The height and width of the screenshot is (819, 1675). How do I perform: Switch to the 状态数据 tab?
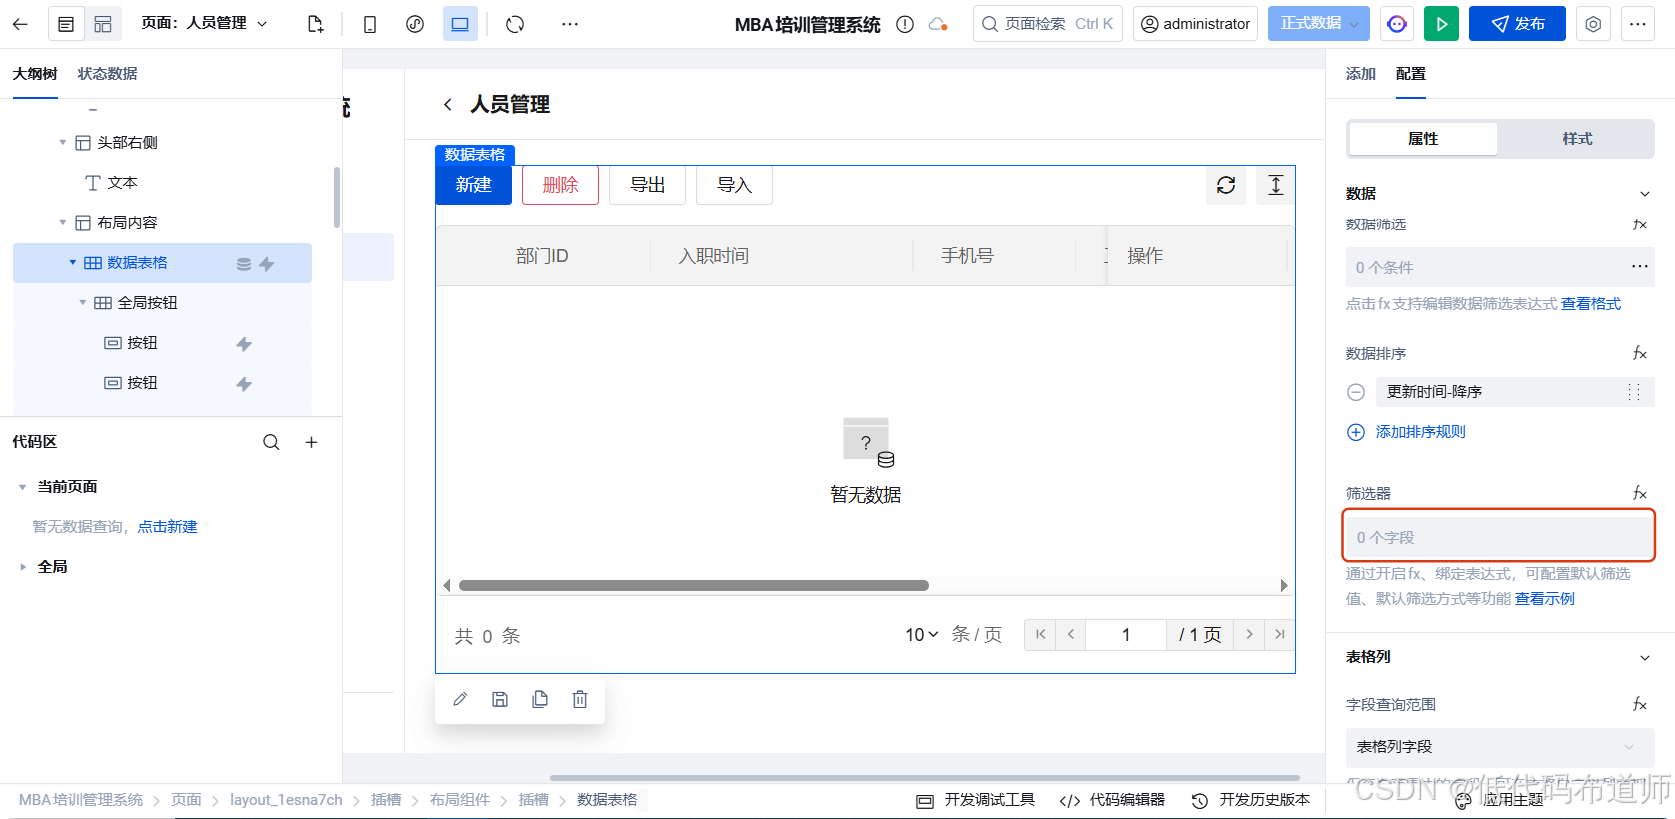(x=107, y=74)
